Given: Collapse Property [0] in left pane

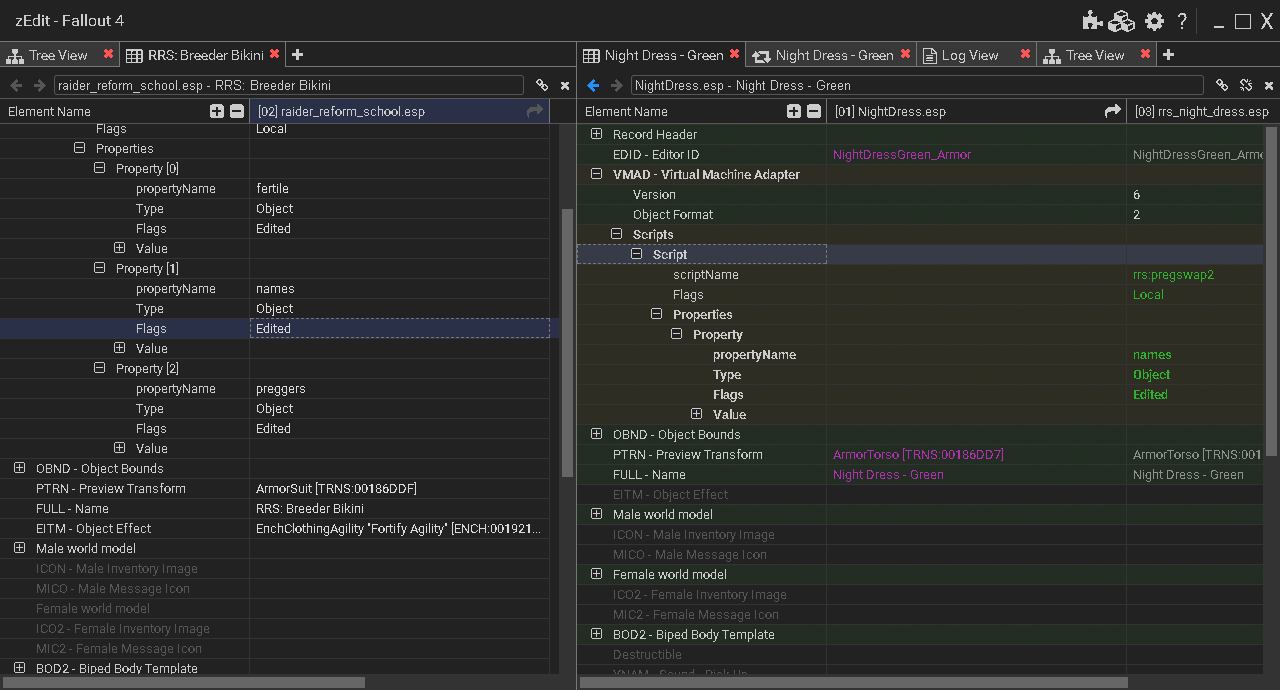Looking at the screenshot, I should (x=99, y=168).
